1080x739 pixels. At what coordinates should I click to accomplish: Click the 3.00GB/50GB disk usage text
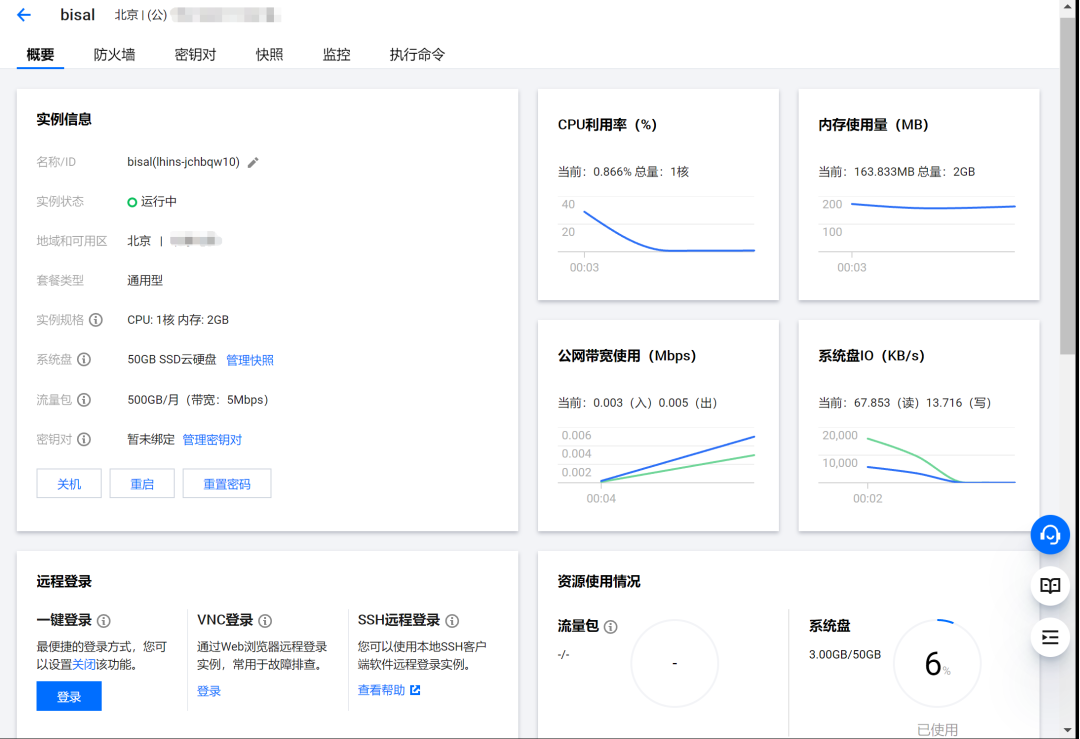844,654
